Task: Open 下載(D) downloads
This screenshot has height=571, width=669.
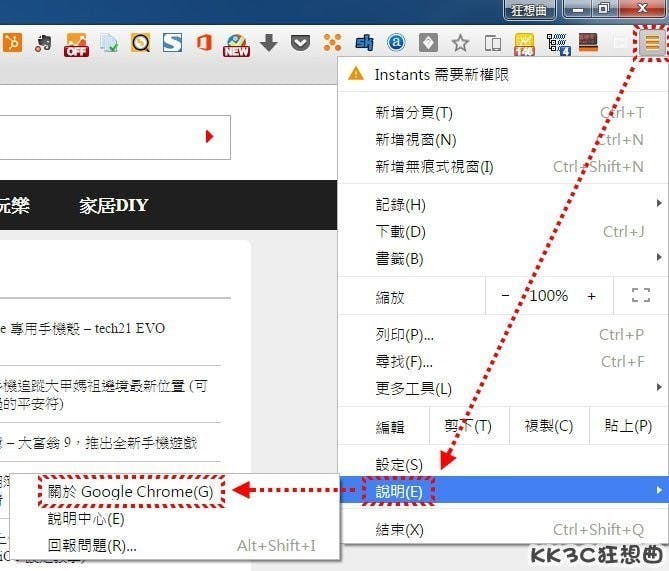Action: pos(503,232)
